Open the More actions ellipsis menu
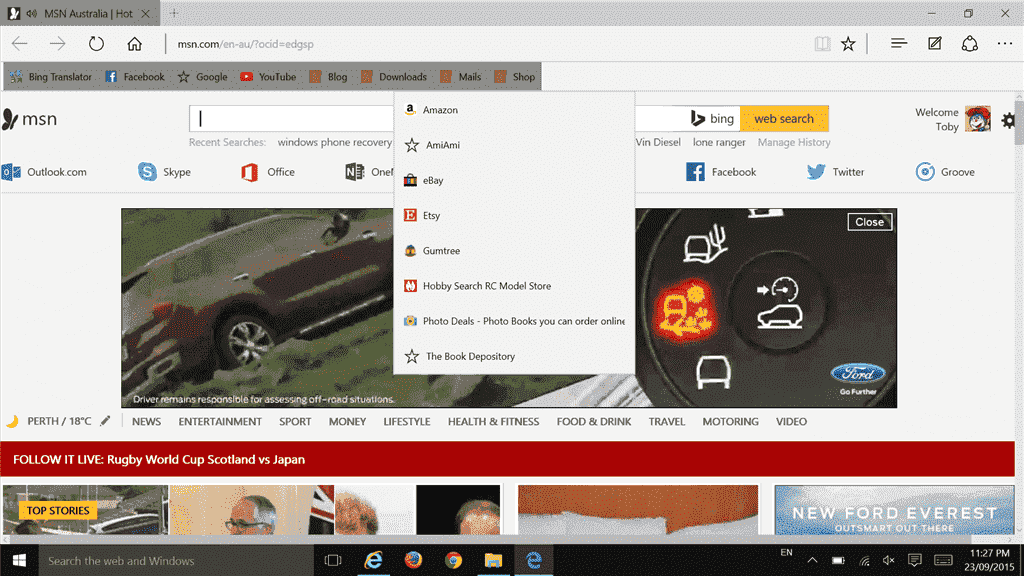The image size is (1024, 576). tap(1005, 44)
